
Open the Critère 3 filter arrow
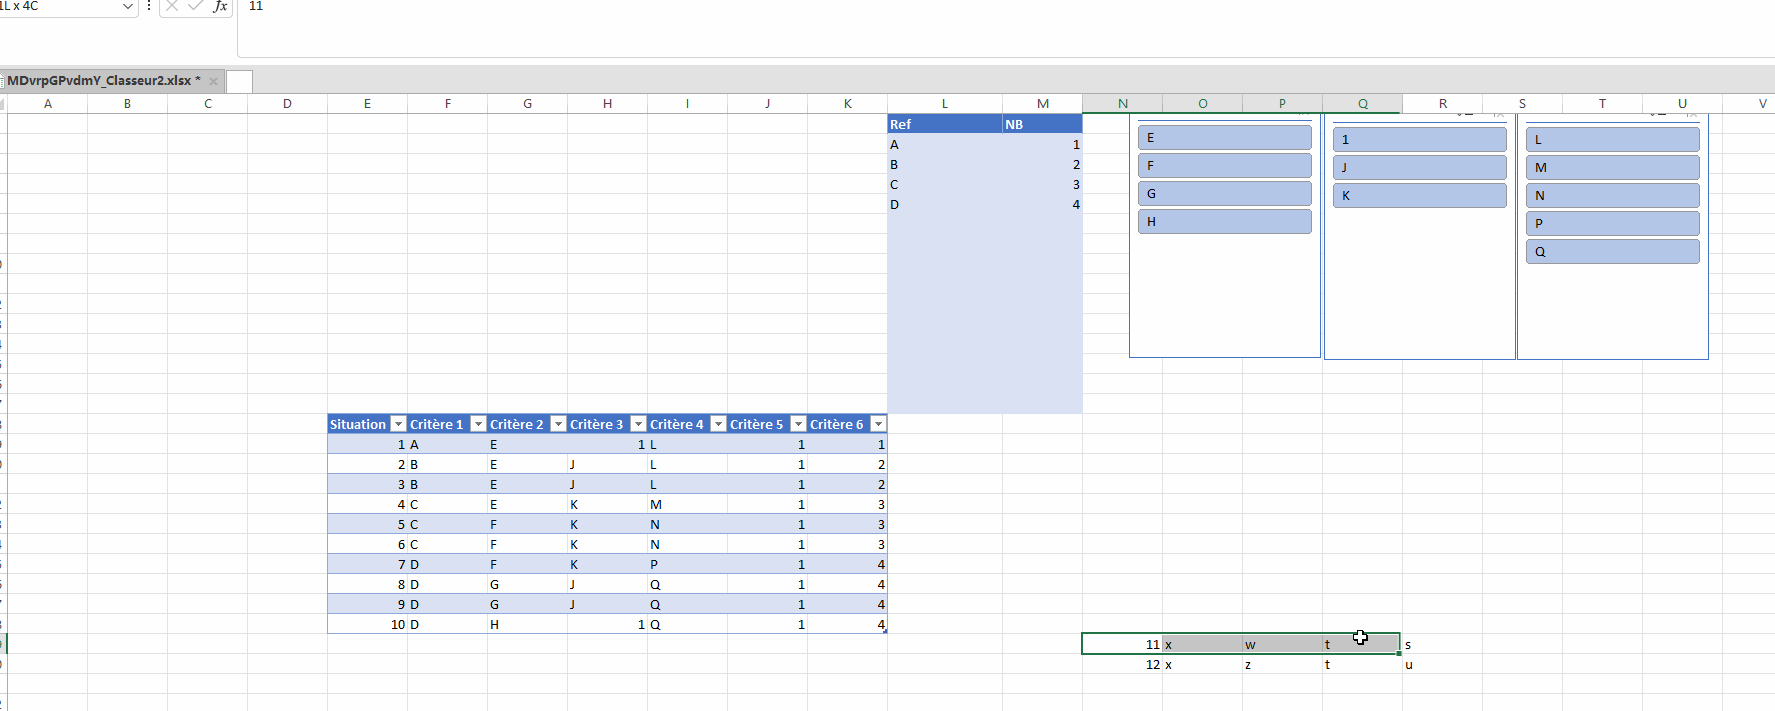(638, 424)
